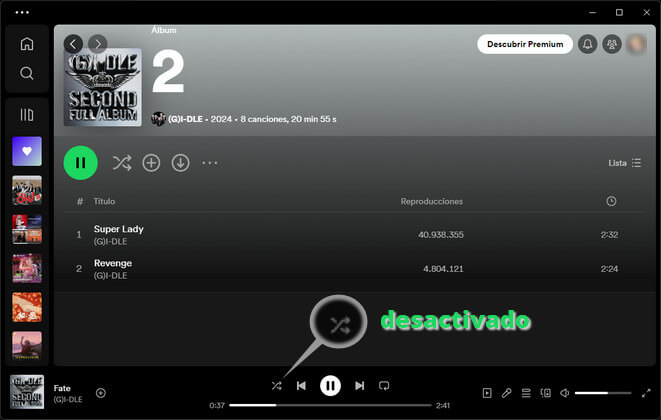Click the total duration 2:41
This screenshot has height=420, width=661.
click(443, 405)
